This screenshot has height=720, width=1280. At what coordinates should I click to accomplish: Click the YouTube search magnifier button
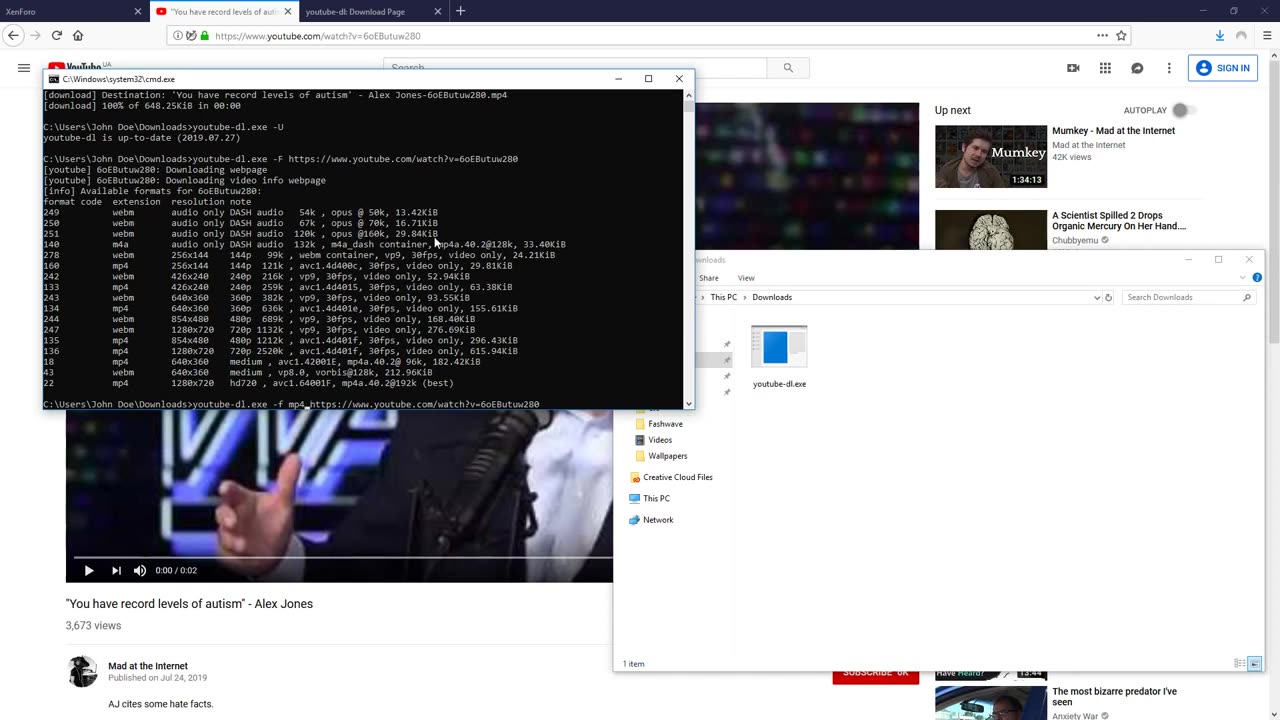pos(788,68)
